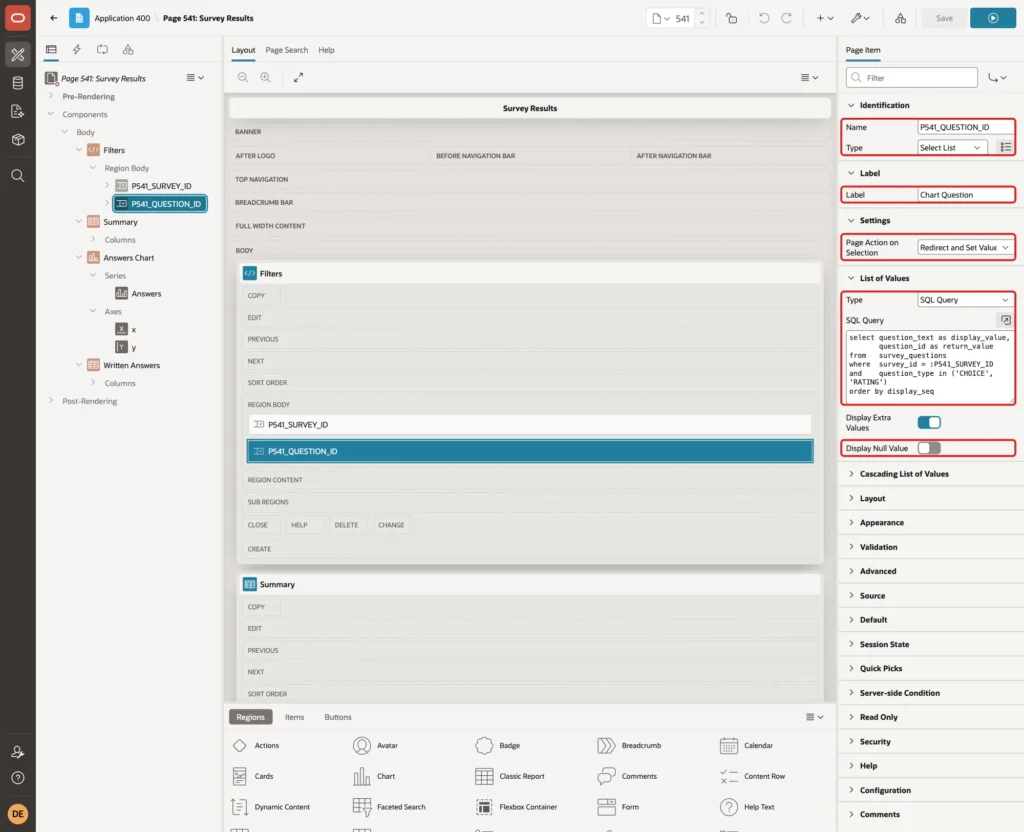Select the Processing tab icon
This screenshot has width=1024, height=832.
103,50
